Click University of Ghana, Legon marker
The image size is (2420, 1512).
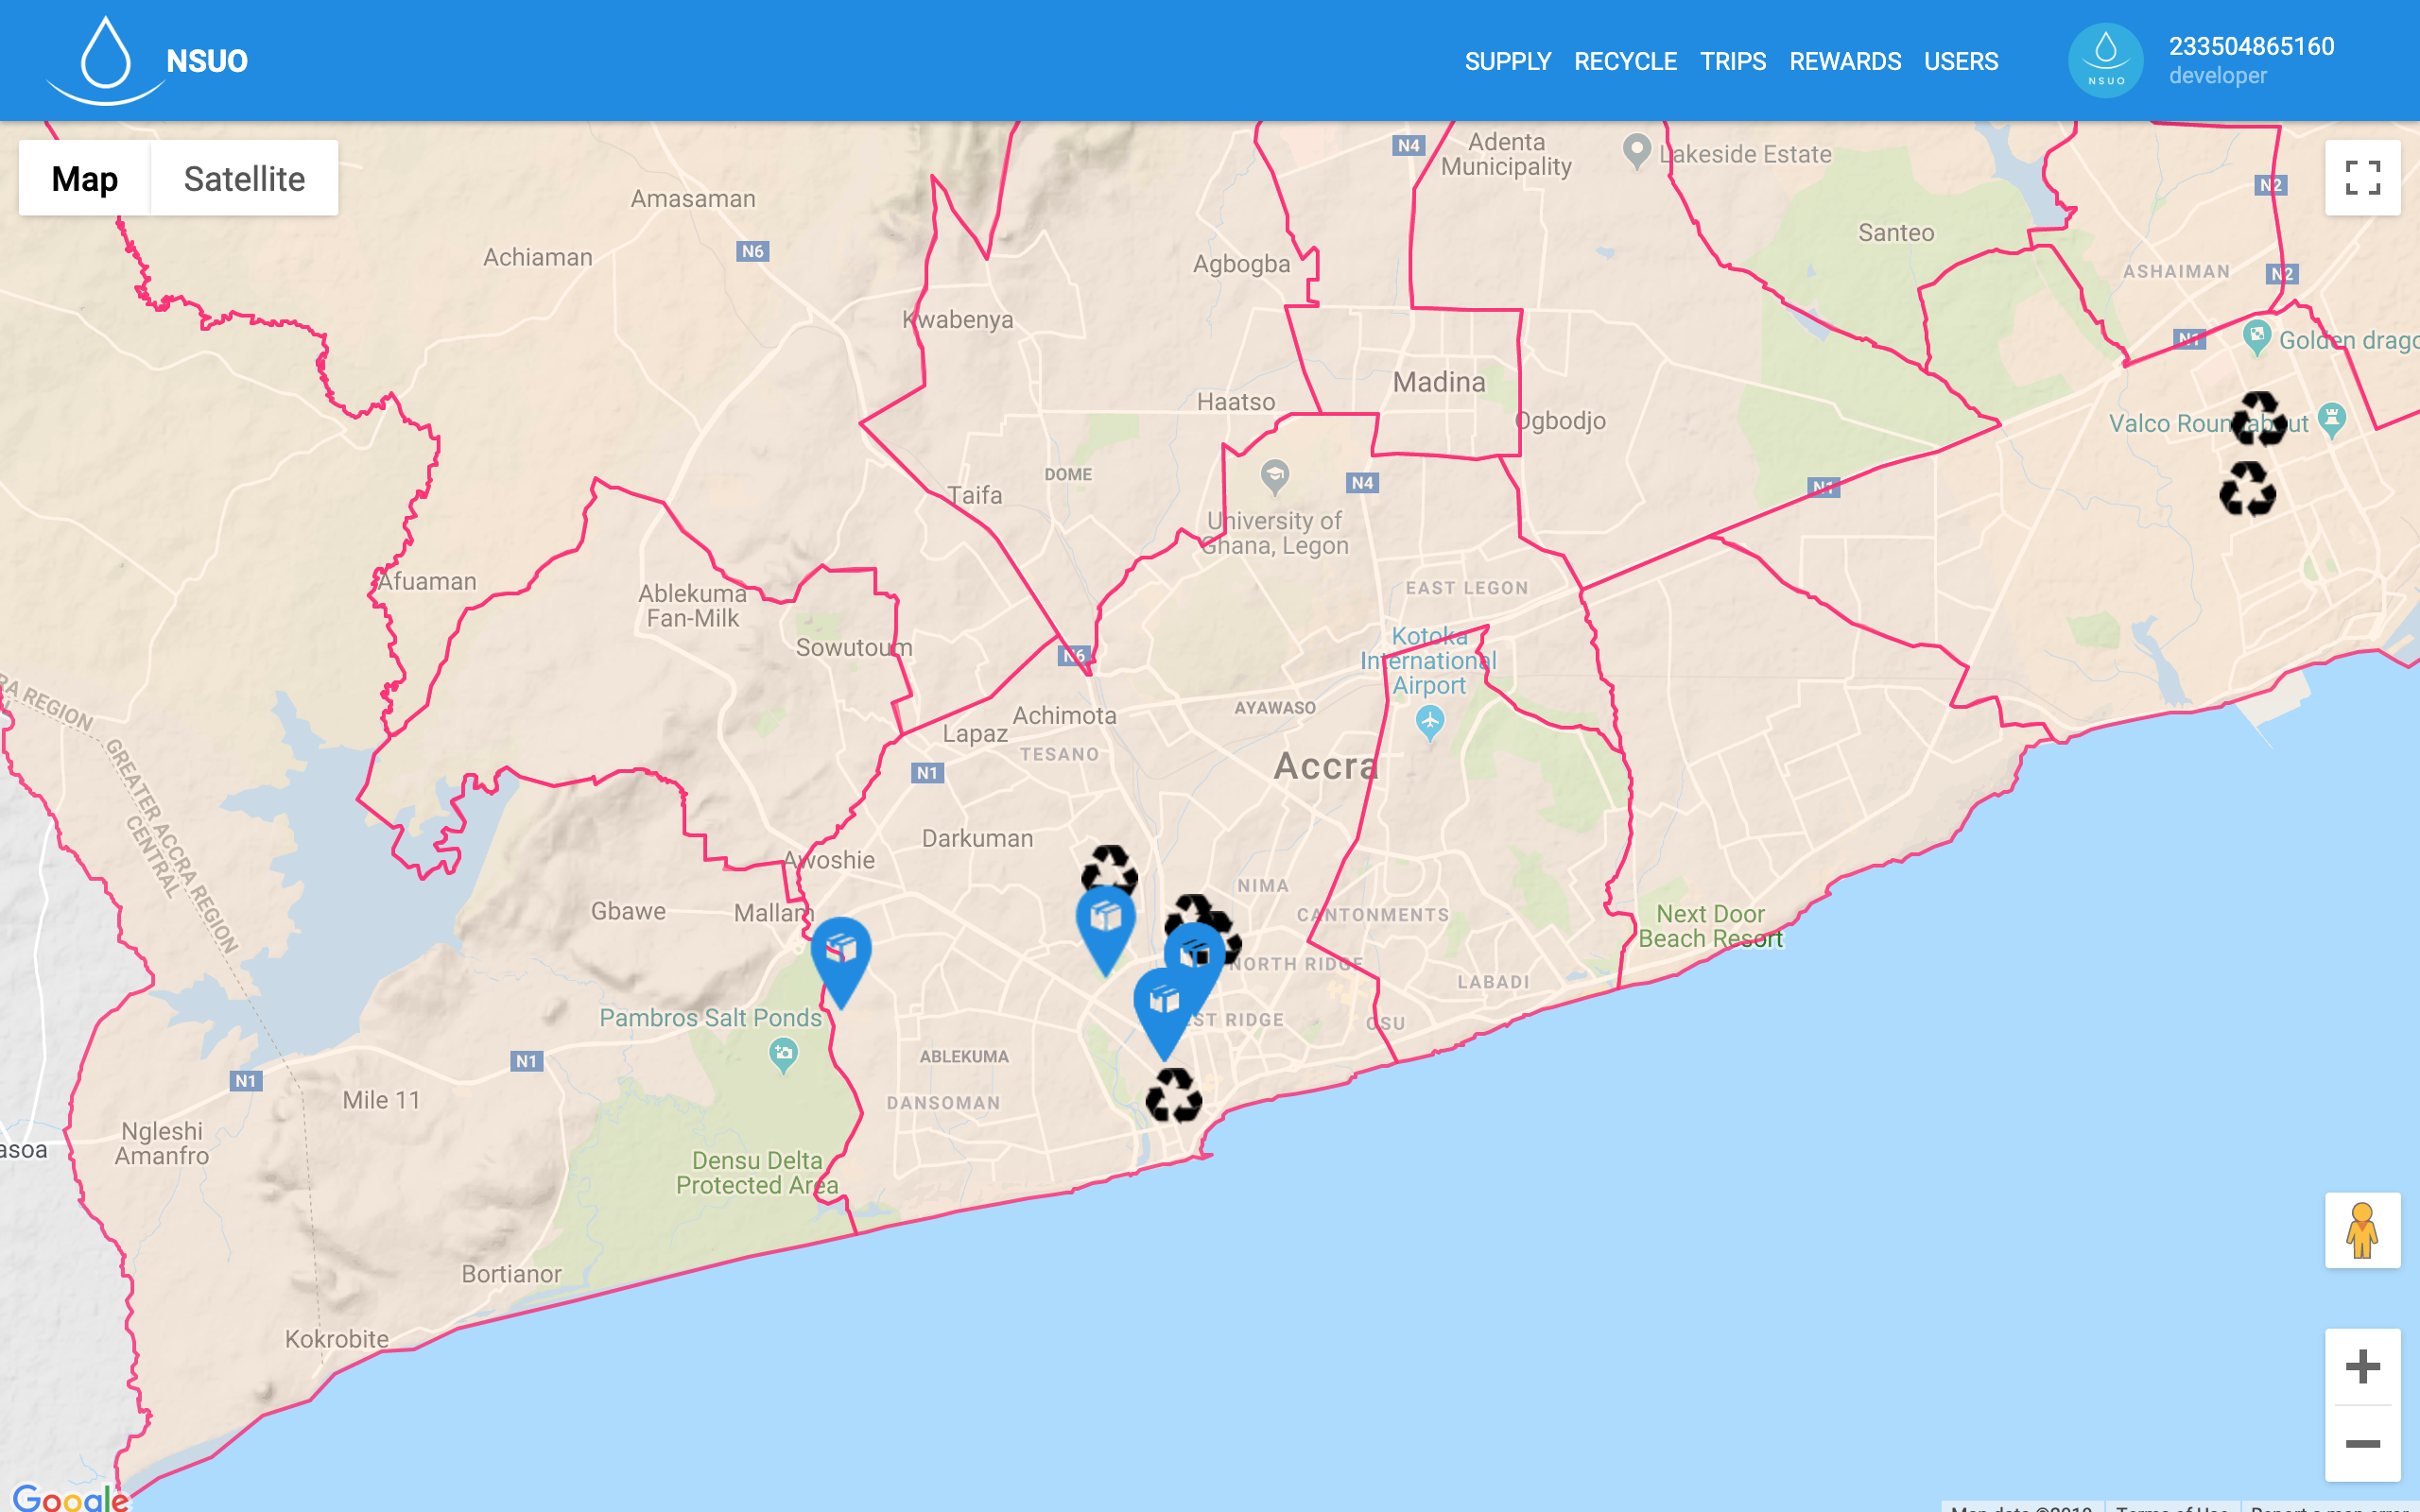point(1274,476)
